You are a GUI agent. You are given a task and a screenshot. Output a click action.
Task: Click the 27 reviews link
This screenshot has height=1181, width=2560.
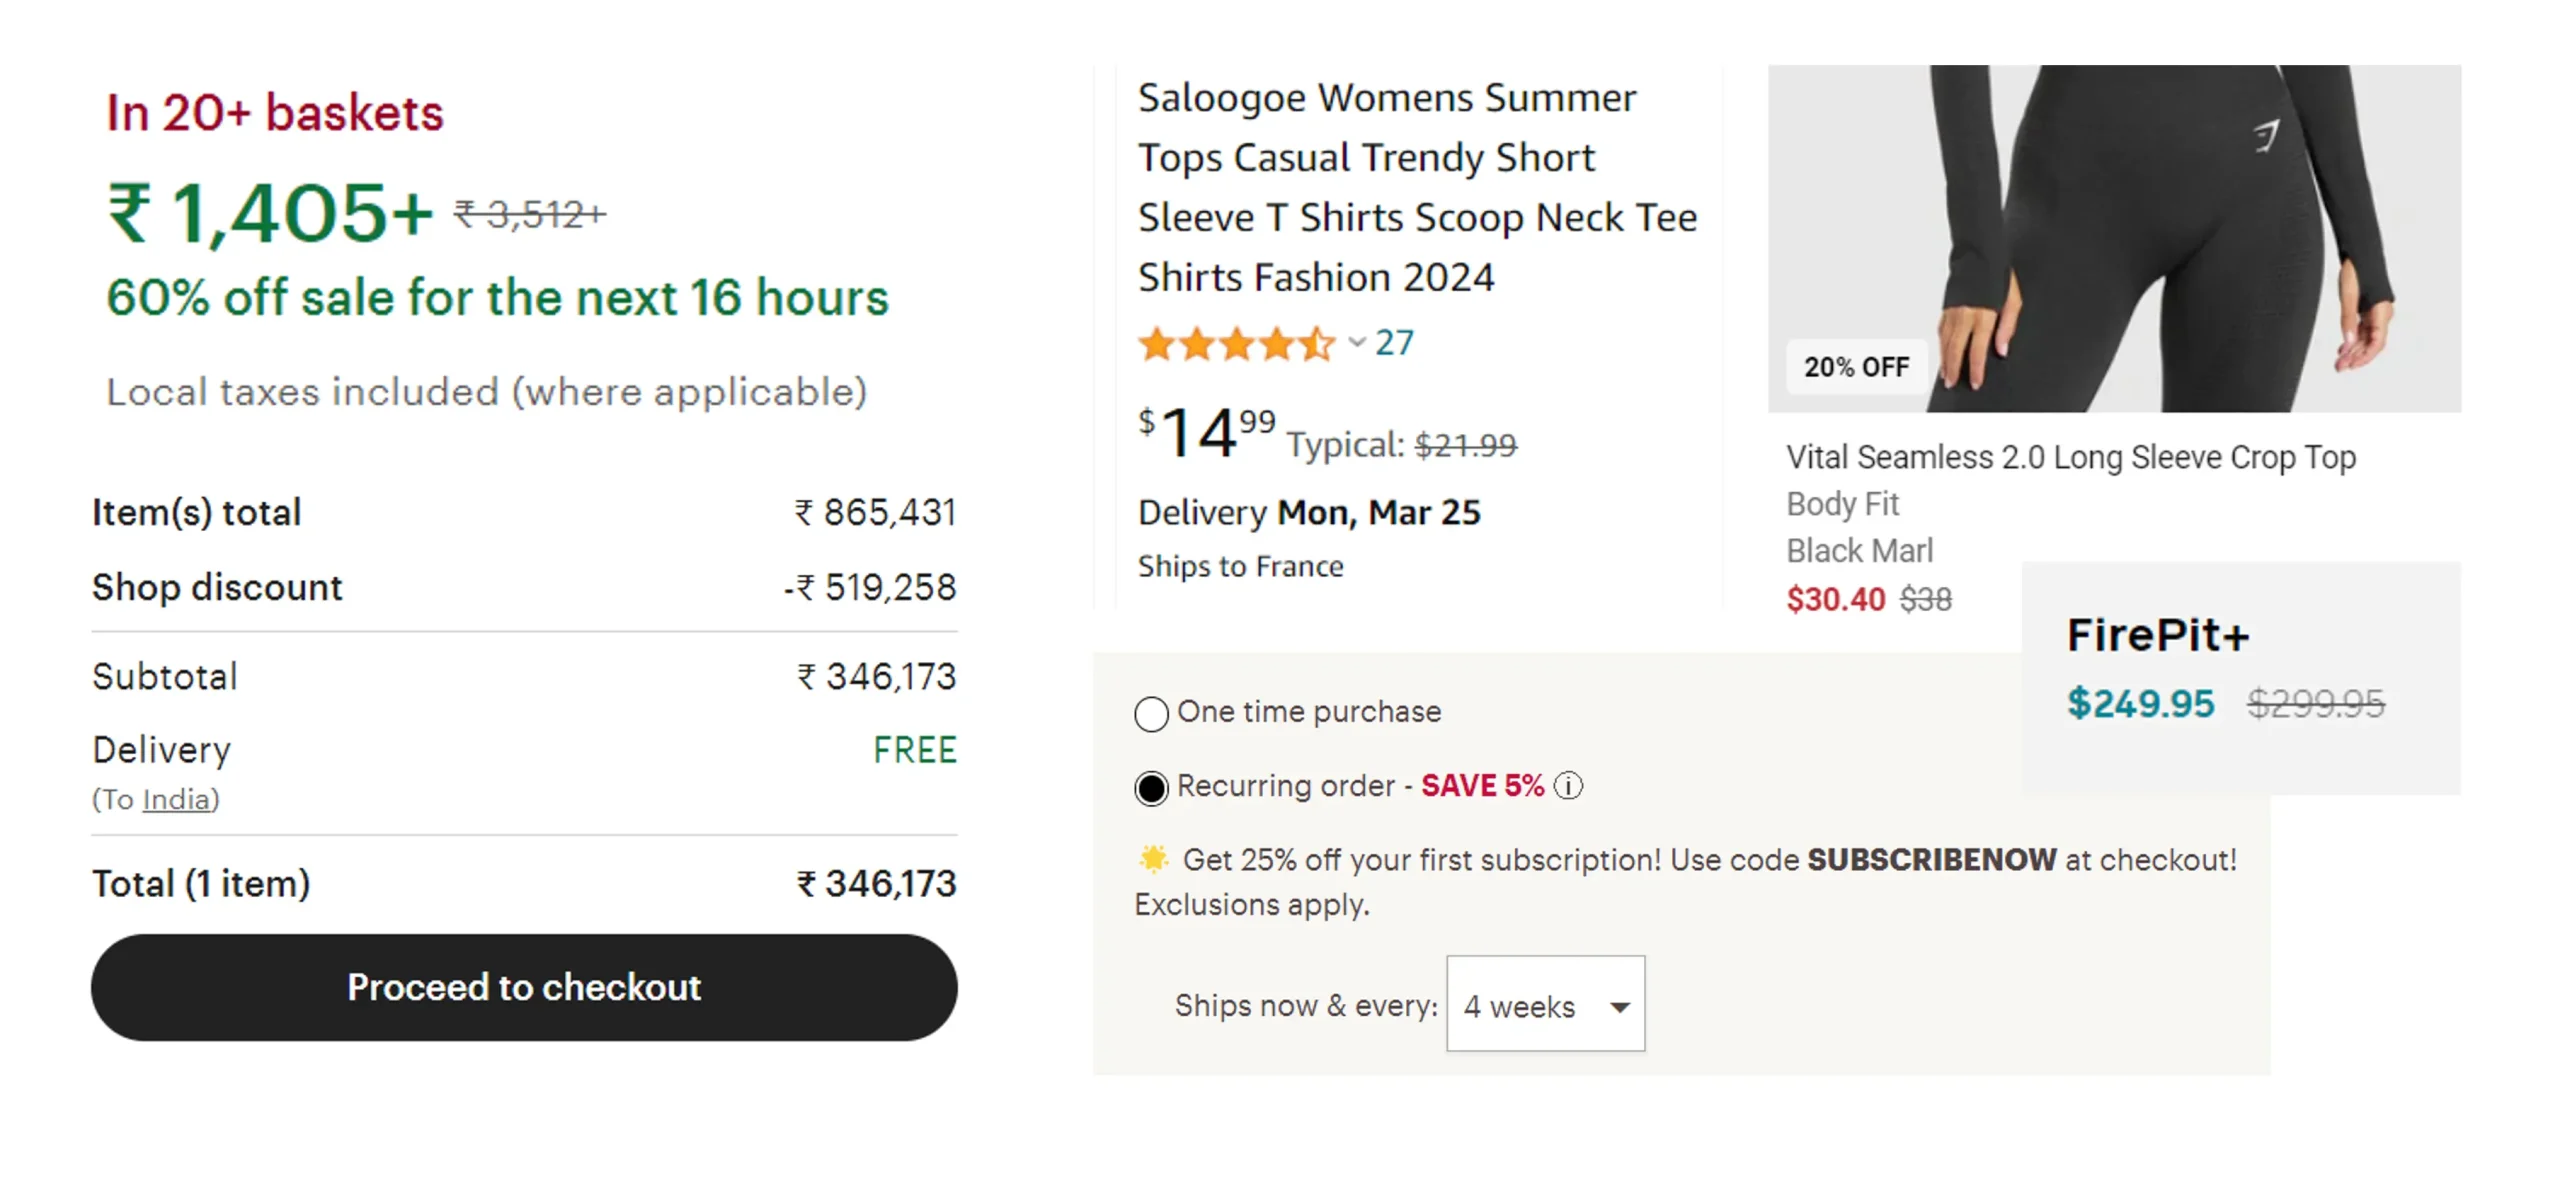click(x=1394, y=342)
